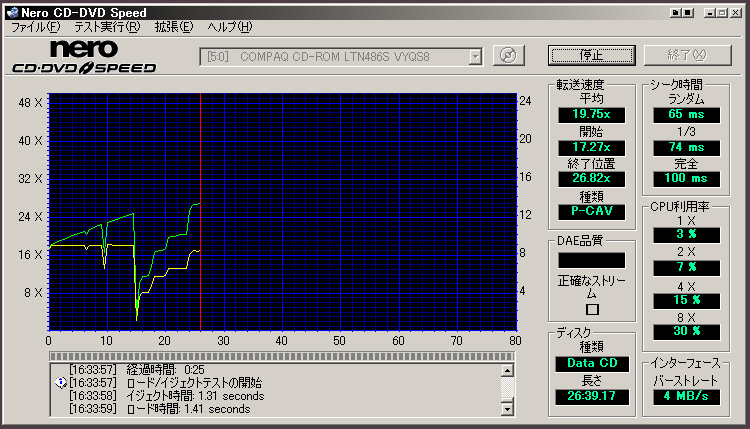Viewport: 750px width, 429px height.
Task: Open the ファイル(F) menu
Action: pos(34,27)
